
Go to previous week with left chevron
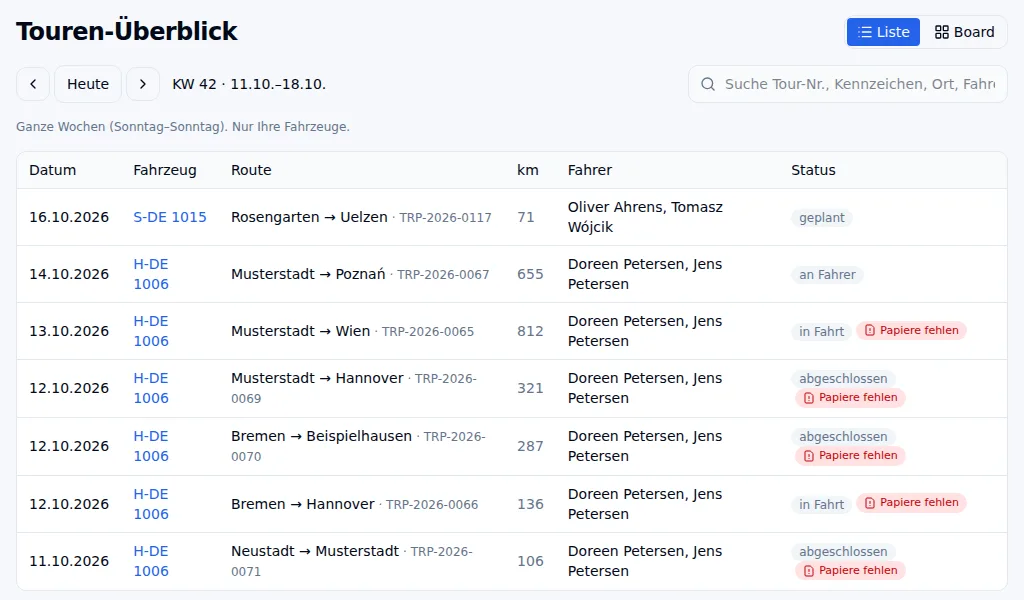pos(33,84)
